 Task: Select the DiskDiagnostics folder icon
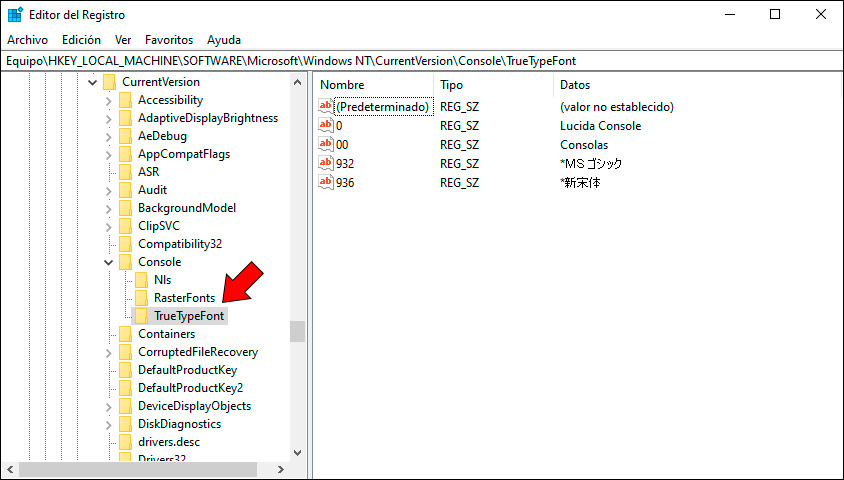coord(125,424)
